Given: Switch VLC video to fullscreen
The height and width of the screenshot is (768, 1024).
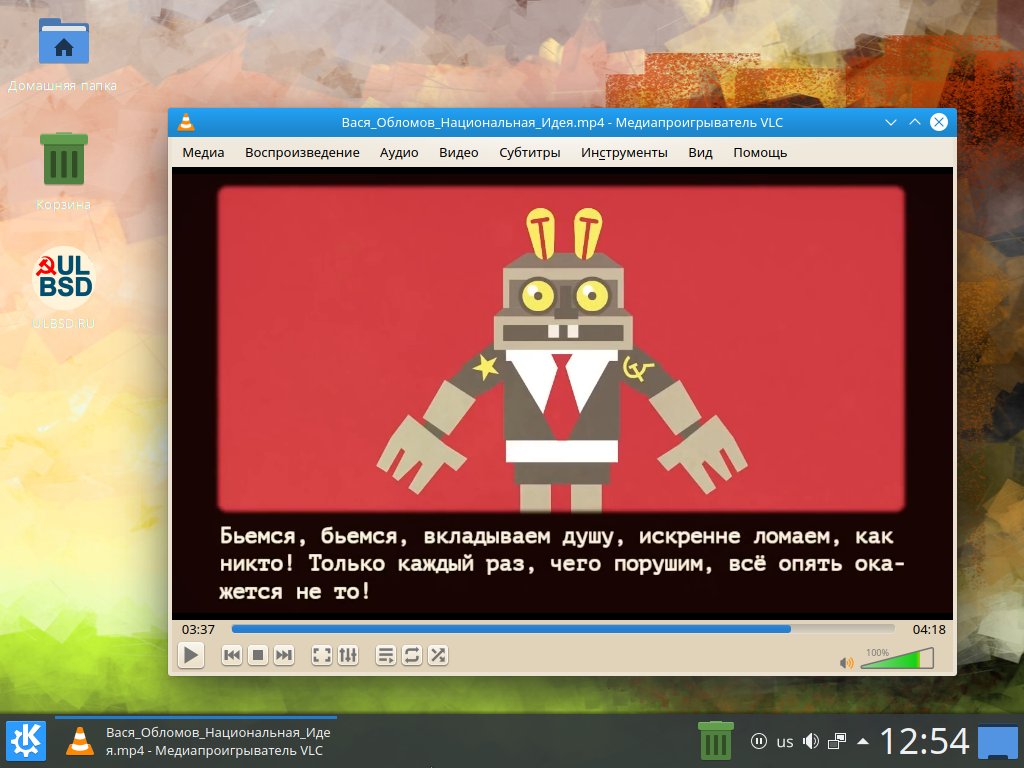Looking at the screenshot, I should [322, 655].
